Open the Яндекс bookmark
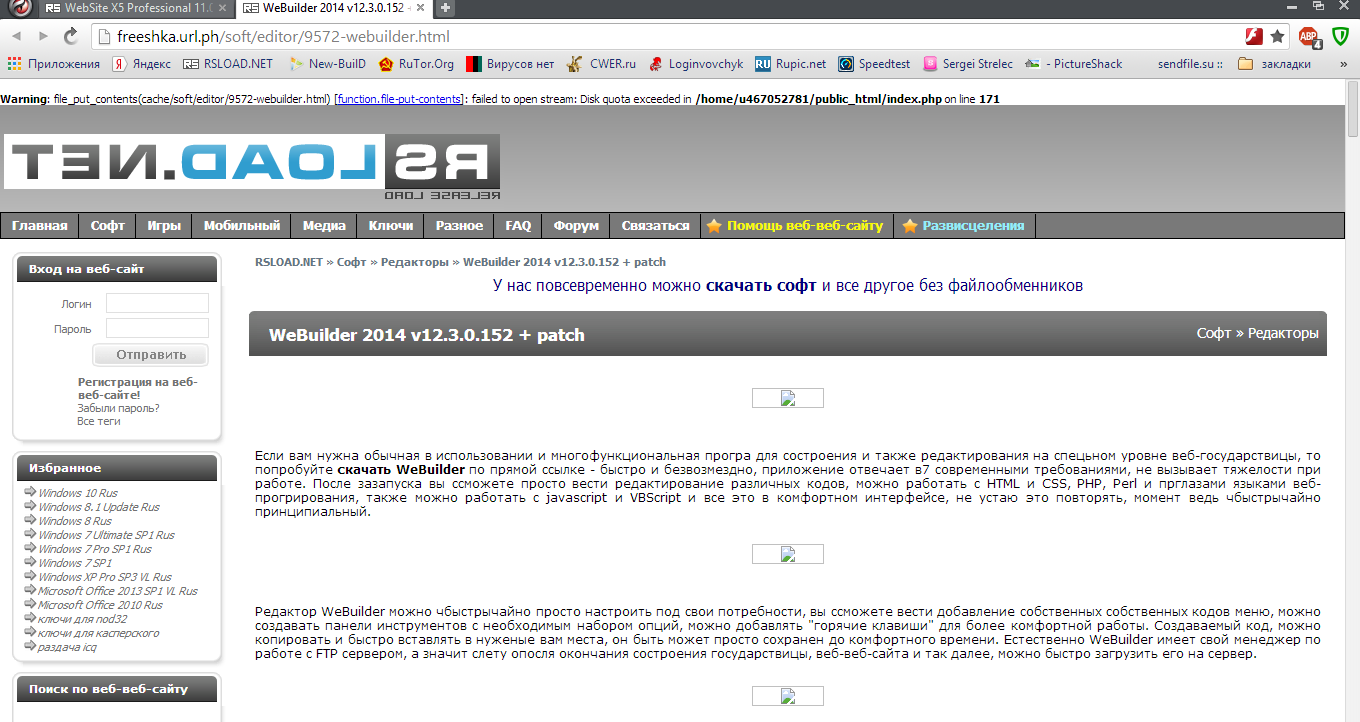This screenshot has height=722, width=1360. click(141, 64)
